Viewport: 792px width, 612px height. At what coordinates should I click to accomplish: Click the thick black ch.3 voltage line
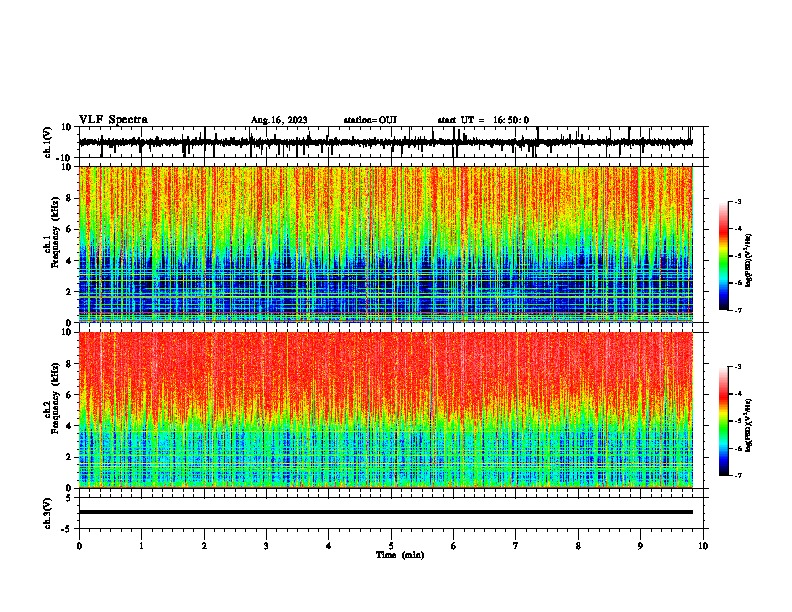pos(386,512)
